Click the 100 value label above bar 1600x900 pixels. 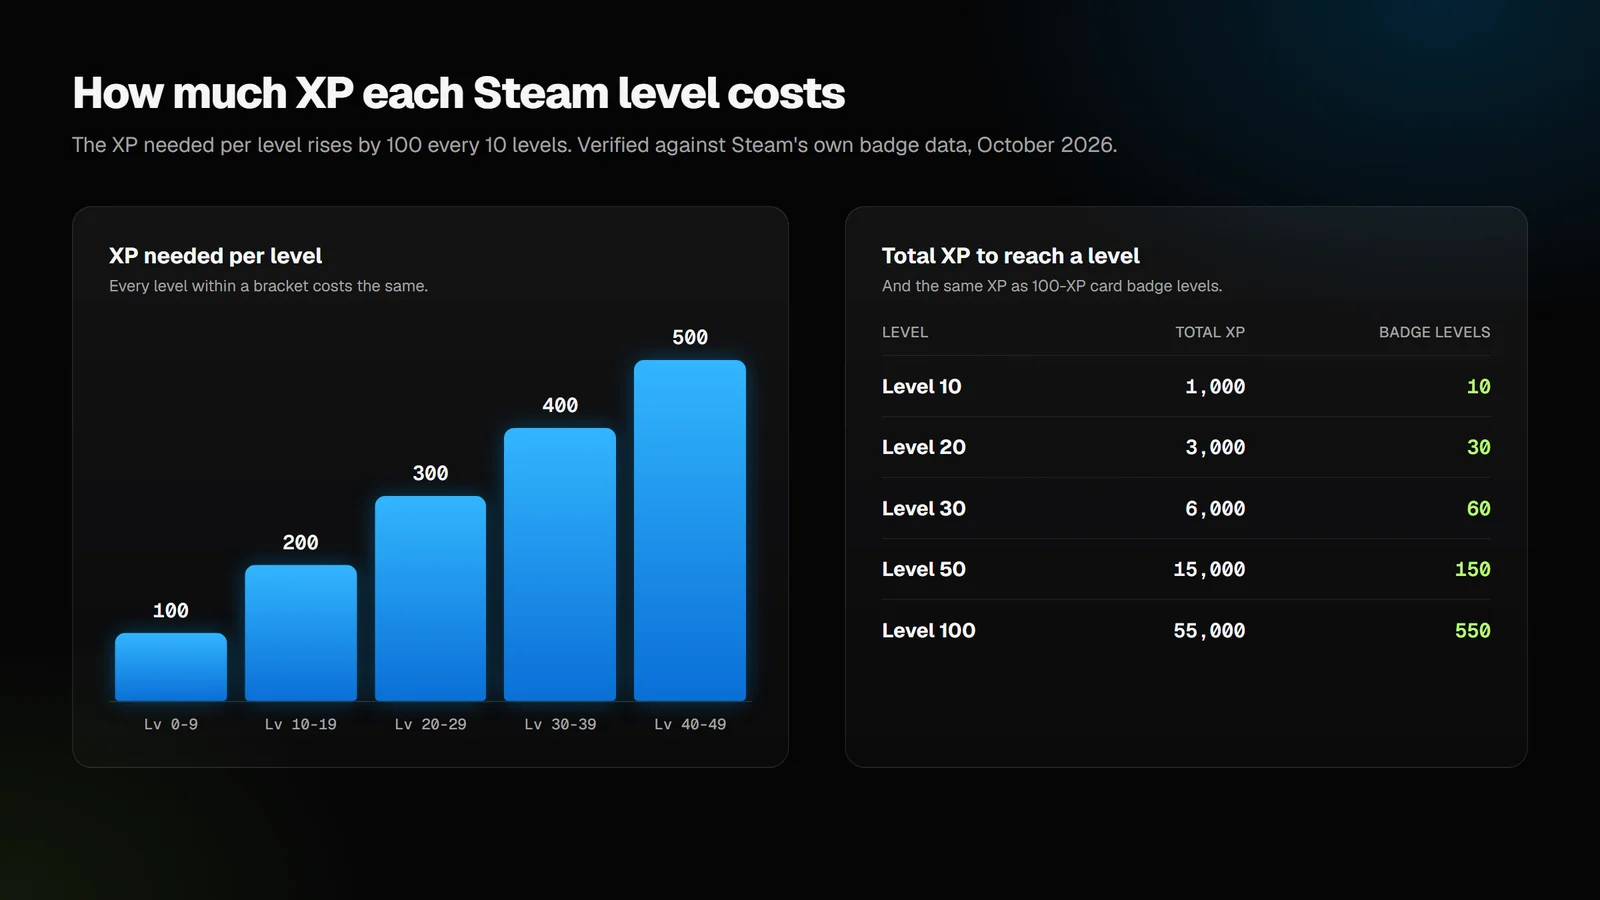(x=171, y=611)
